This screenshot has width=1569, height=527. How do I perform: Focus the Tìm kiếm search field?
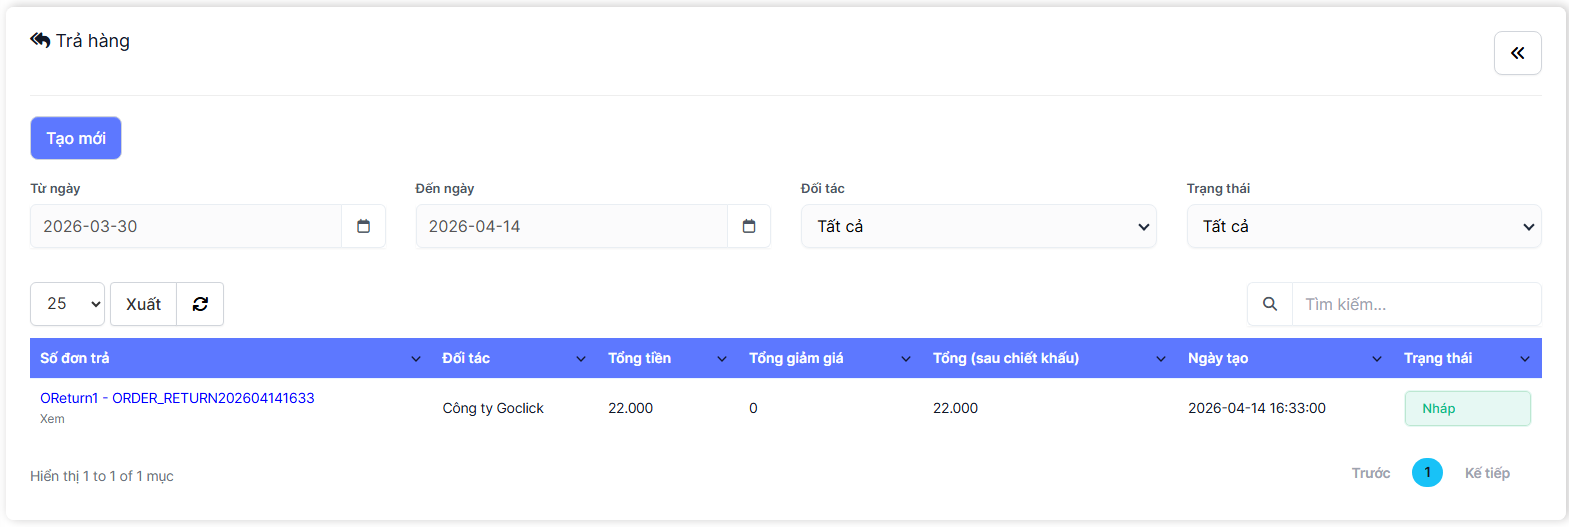[x=1415, y=304]
